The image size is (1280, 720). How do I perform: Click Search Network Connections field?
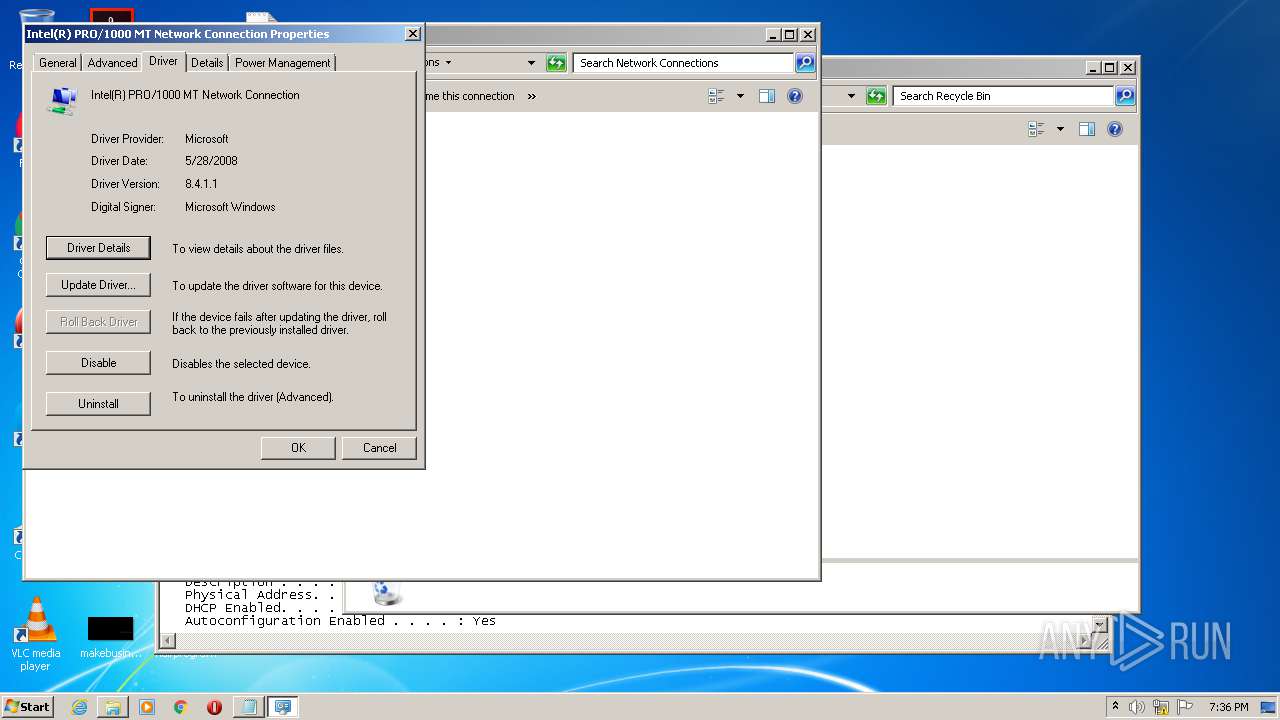click(685, 63)
